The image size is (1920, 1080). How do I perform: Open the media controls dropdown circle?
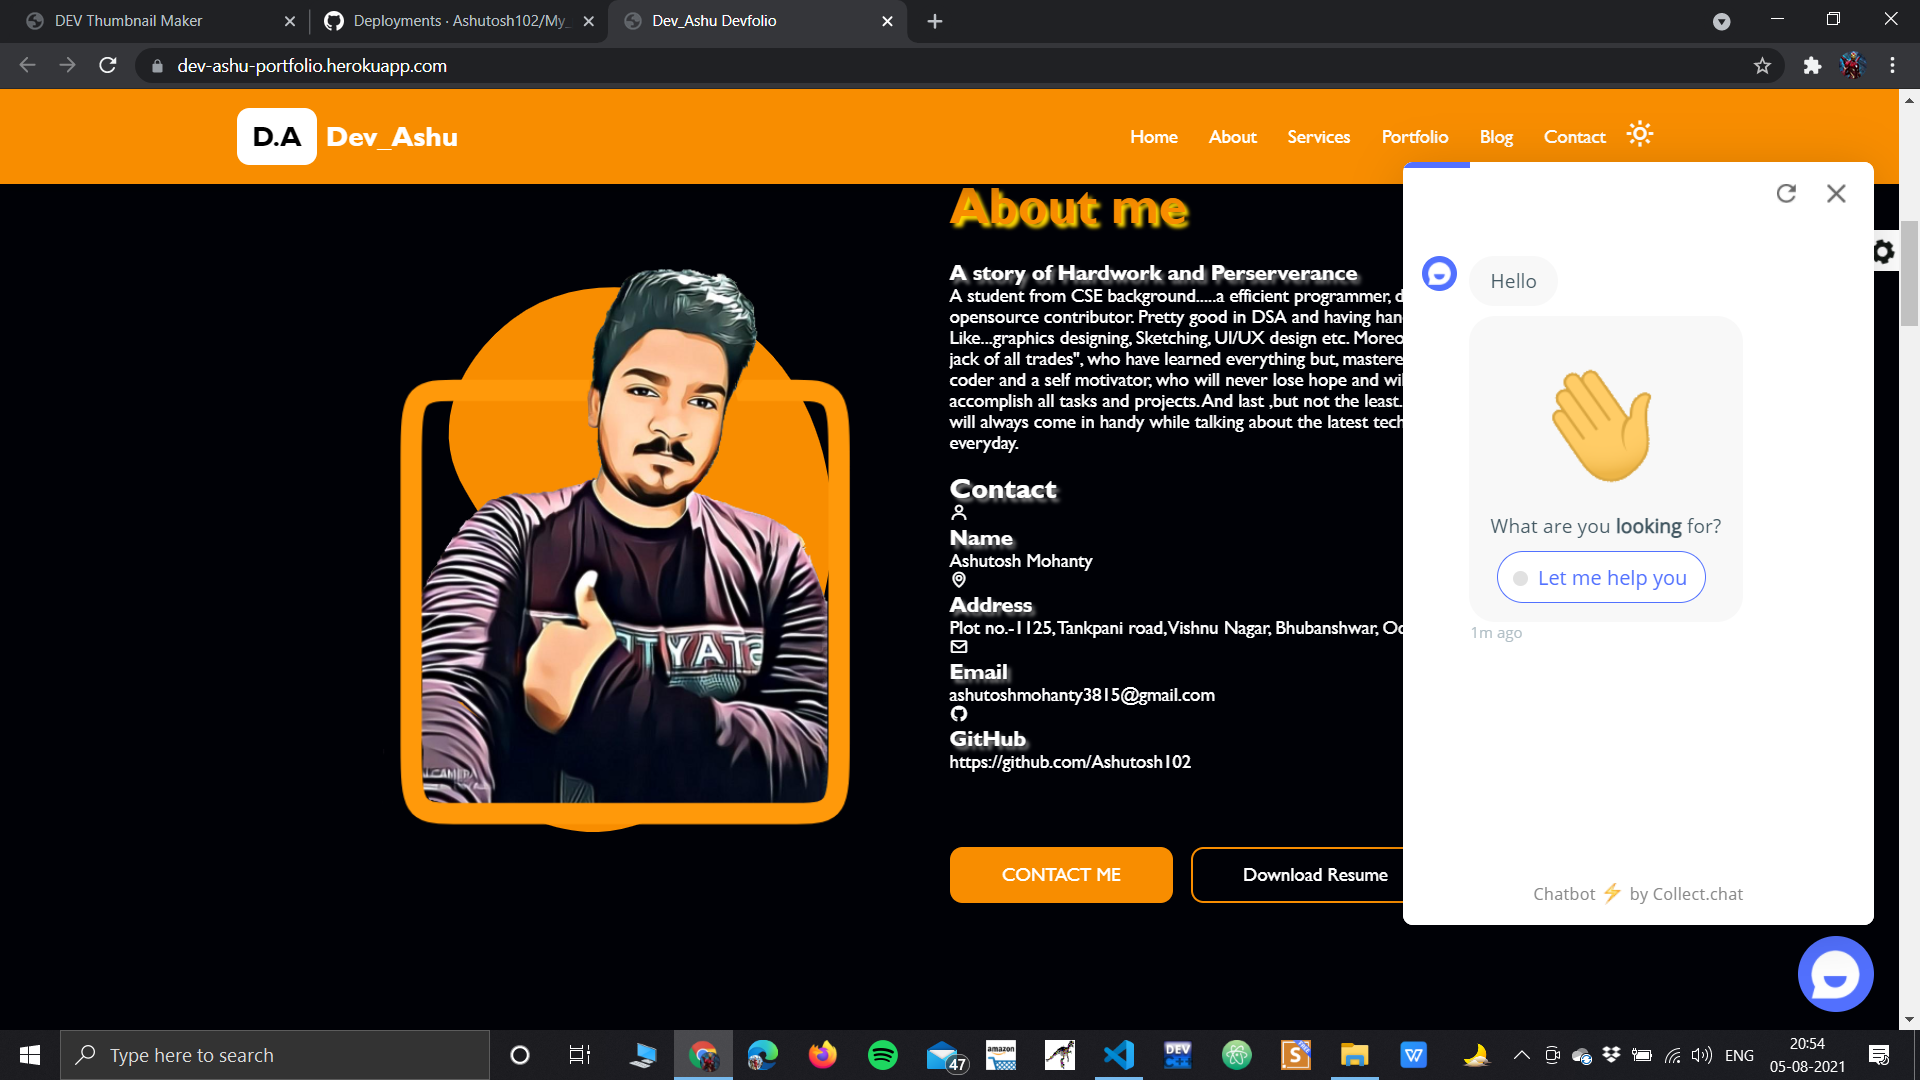(1723, 21)
